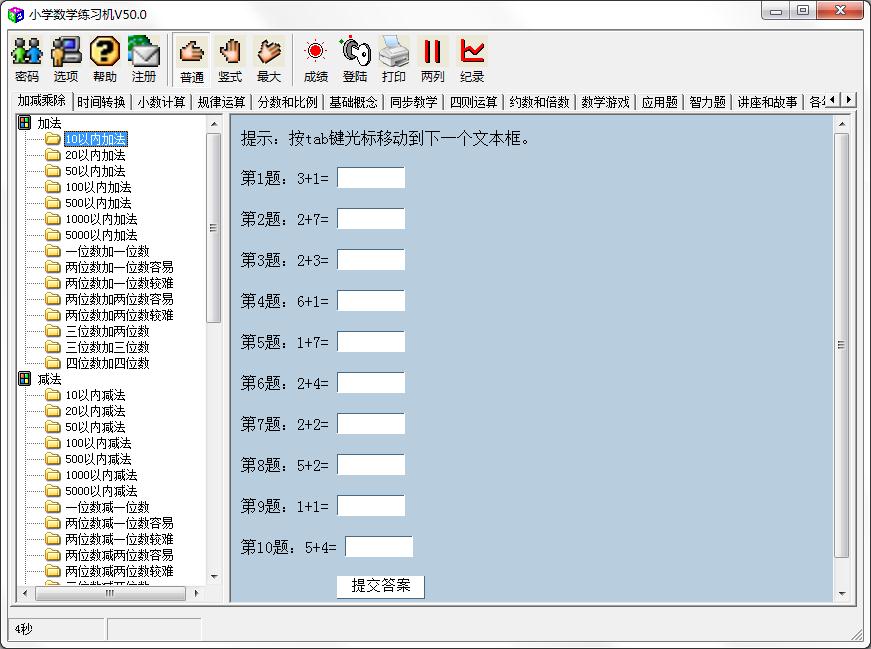
Task: Toggle 两列 two-column layout icon
Action: (433, 59)
